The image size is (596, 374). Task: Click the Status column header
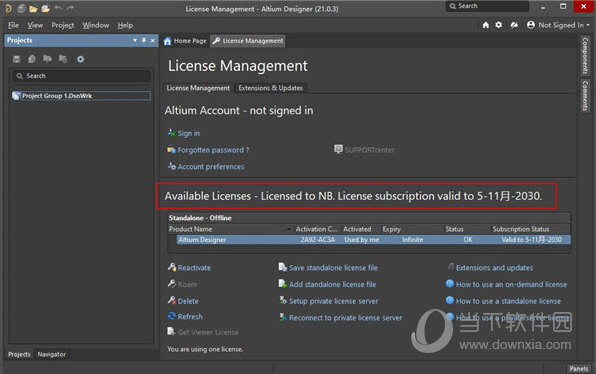[454, 229]
